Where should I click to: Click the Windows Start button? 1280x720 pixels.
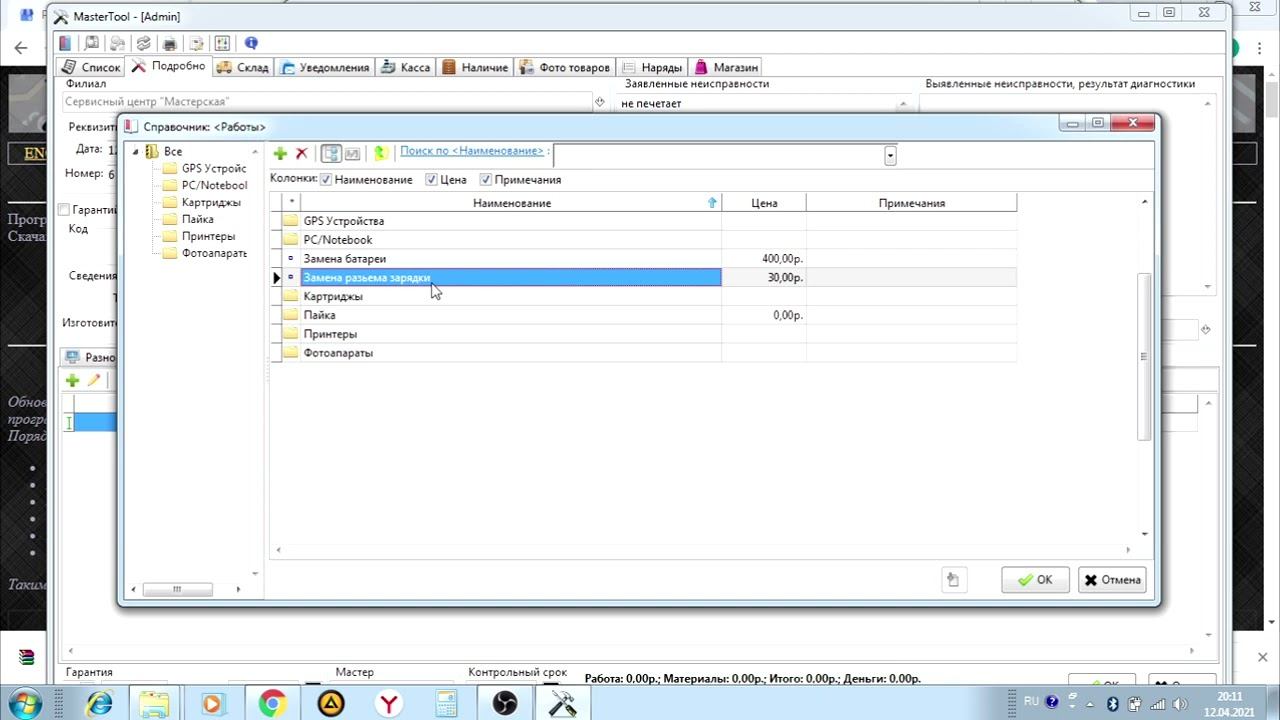23,703
